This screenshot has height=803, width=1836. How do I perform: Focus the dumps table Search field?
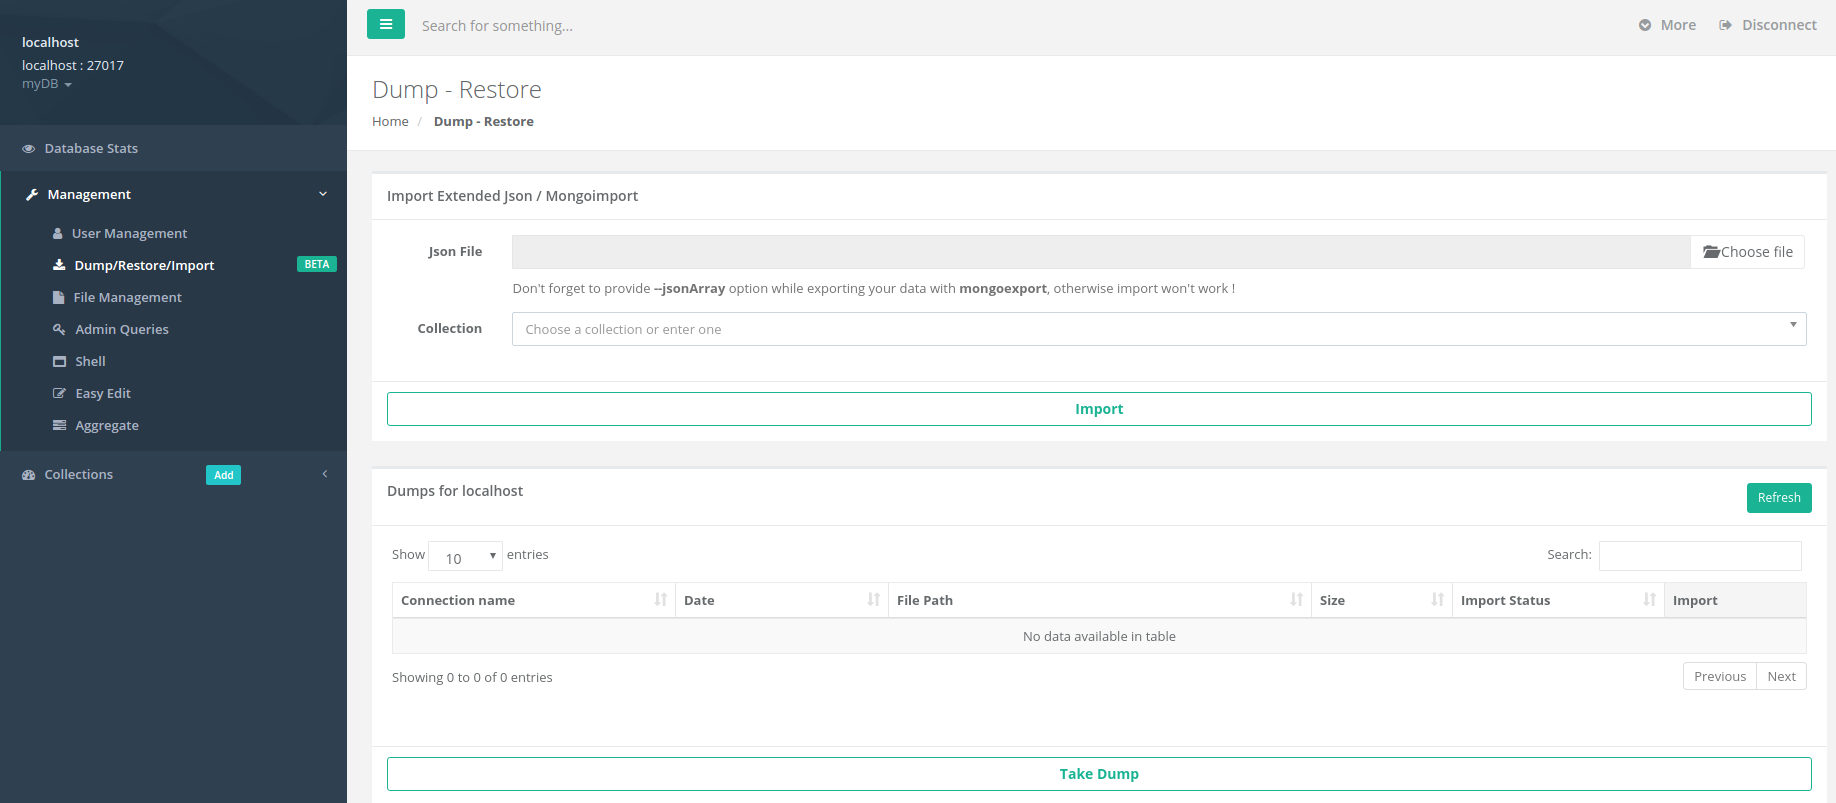[1700, 556]
